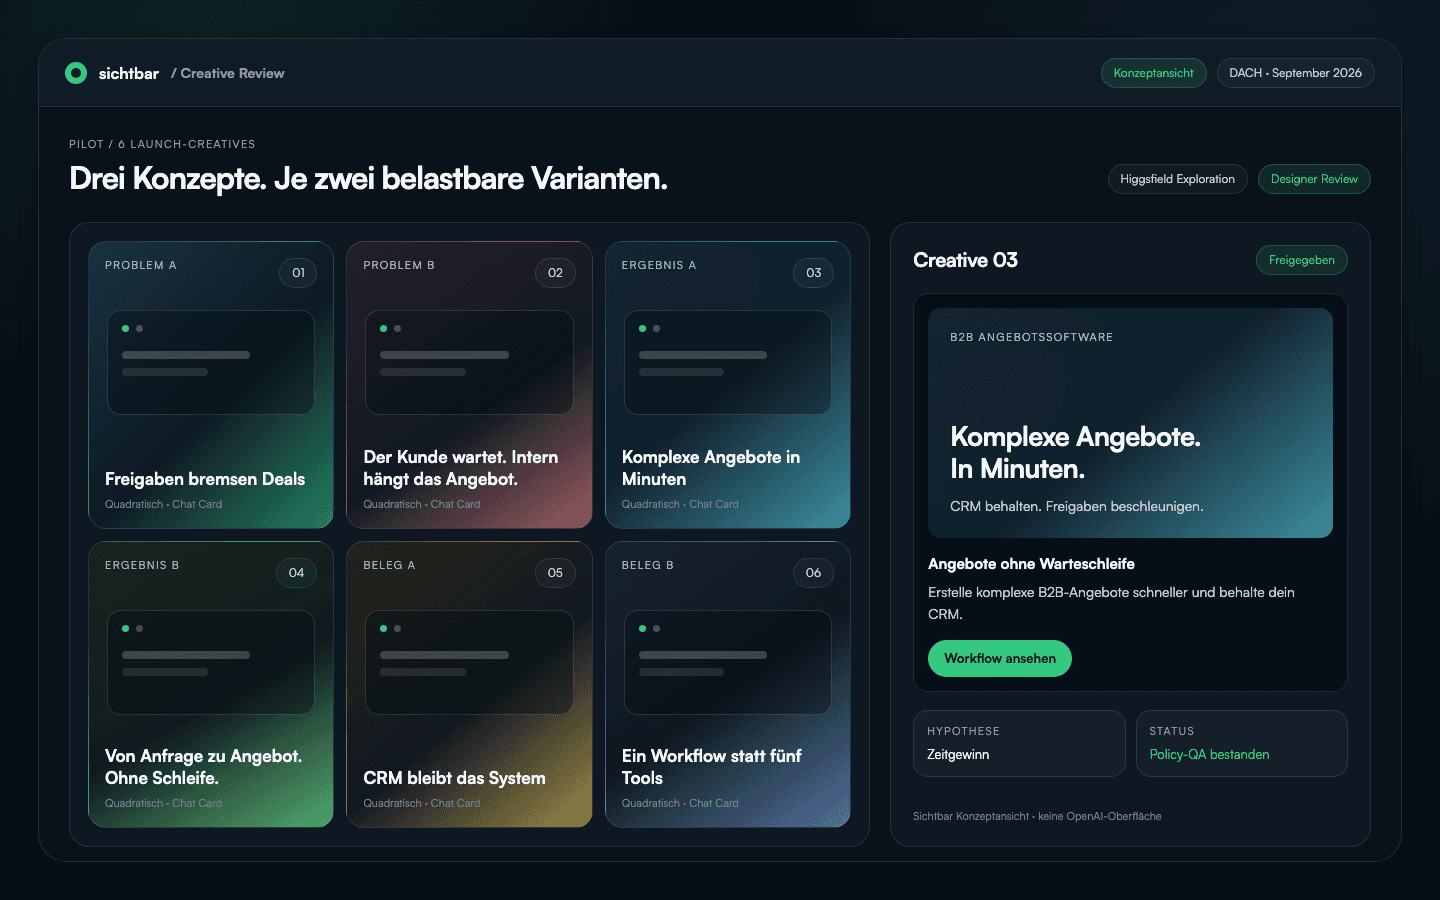Click the 05 number badge
This screenshot has height=900, width=1440.
(555, 573)
